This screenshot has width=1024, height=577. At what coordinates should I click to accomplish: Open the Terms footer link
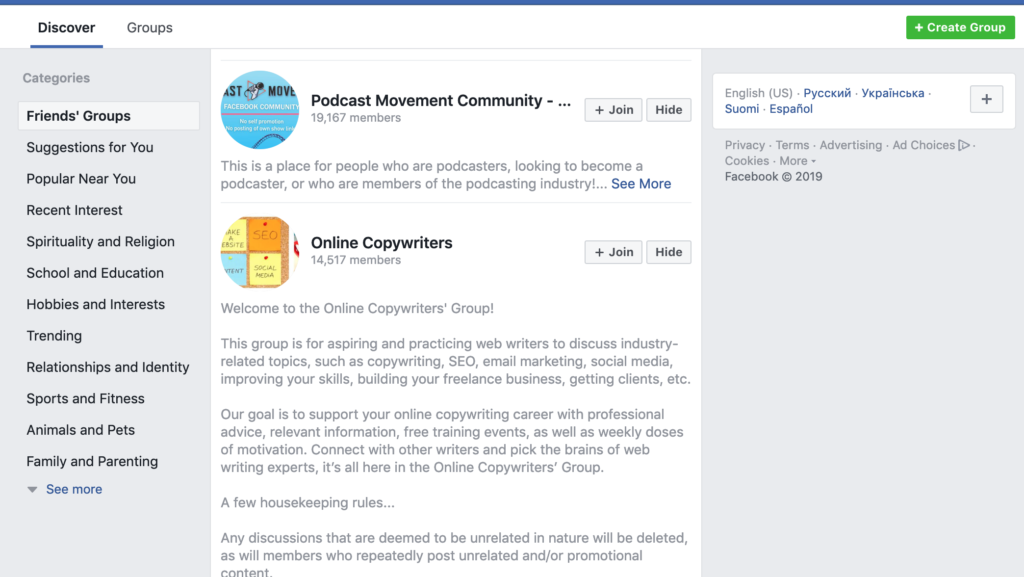pyautogui.click(x=792, y=145)
